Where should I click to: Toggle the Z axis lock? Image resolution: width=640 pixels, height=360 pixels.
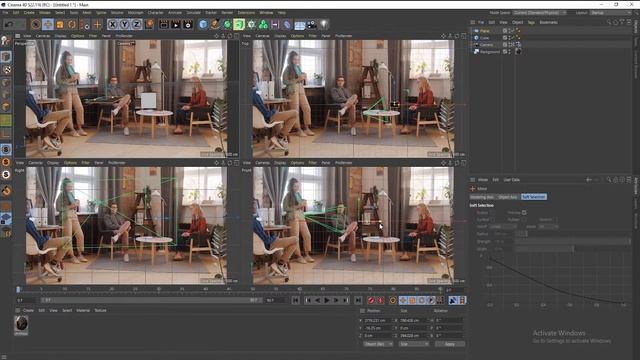(x=137, y=24)
